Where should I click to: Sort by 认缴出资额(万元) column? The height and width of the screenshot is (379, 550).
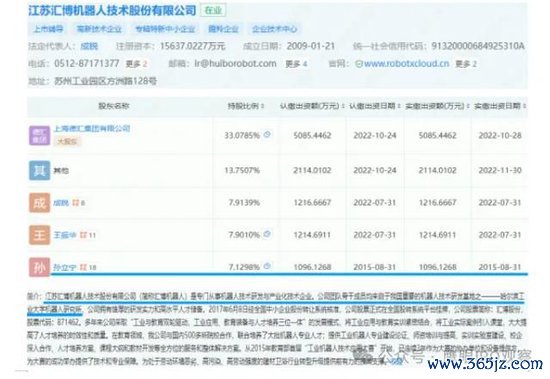click(312, 106)
